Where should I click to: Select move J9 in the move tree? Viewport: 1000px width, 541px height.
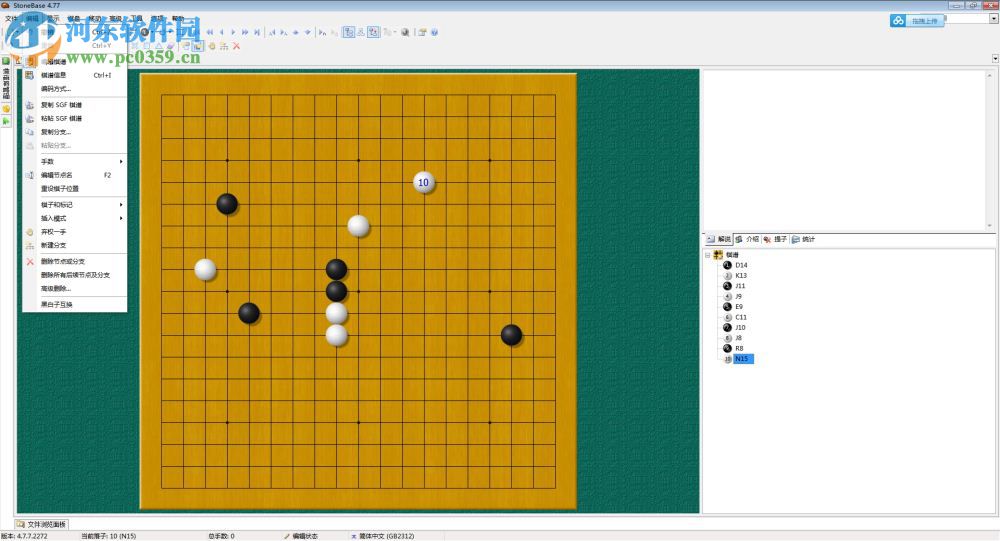(x=739, y=296)
